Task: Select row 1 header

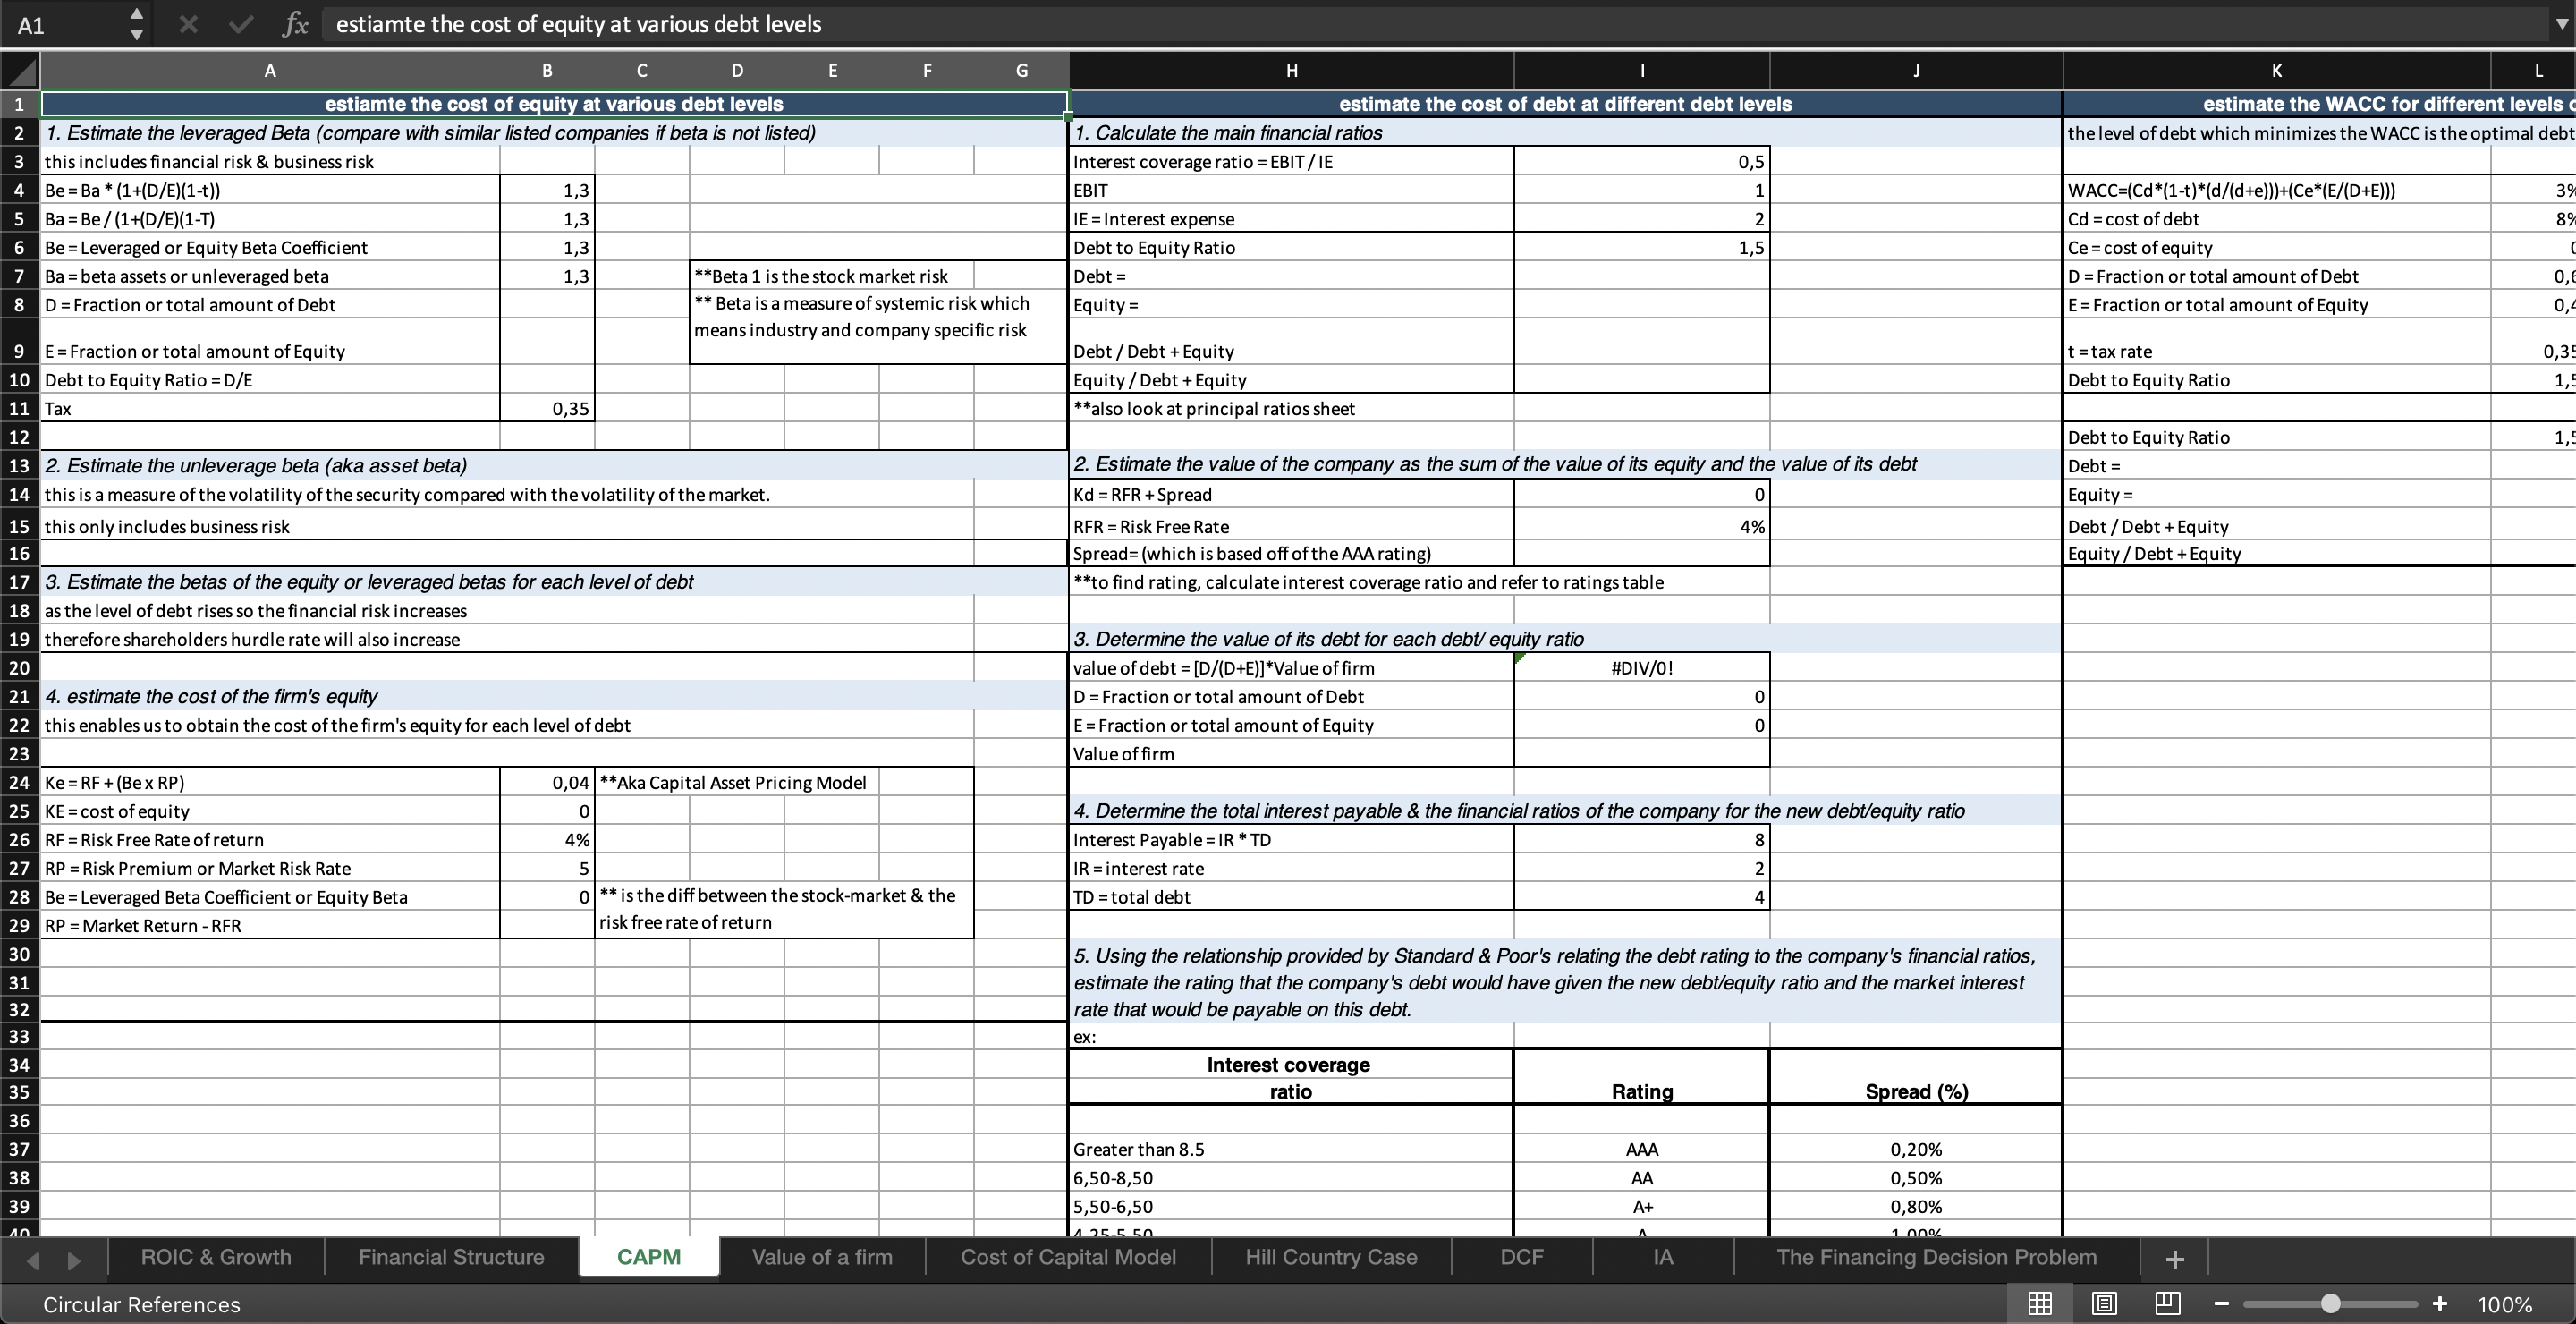Action: pyautogui.click(x=19, y=104)
